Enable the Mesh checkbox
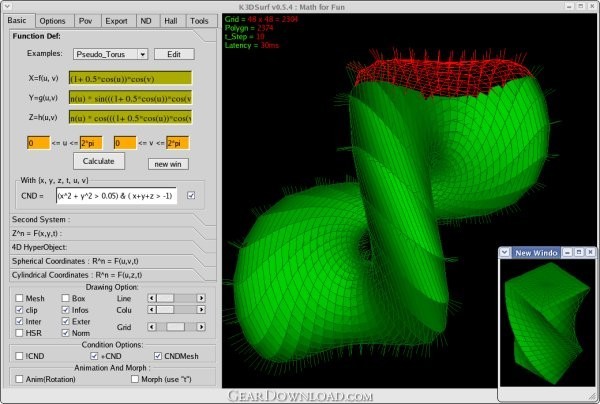 click(19, 298)
